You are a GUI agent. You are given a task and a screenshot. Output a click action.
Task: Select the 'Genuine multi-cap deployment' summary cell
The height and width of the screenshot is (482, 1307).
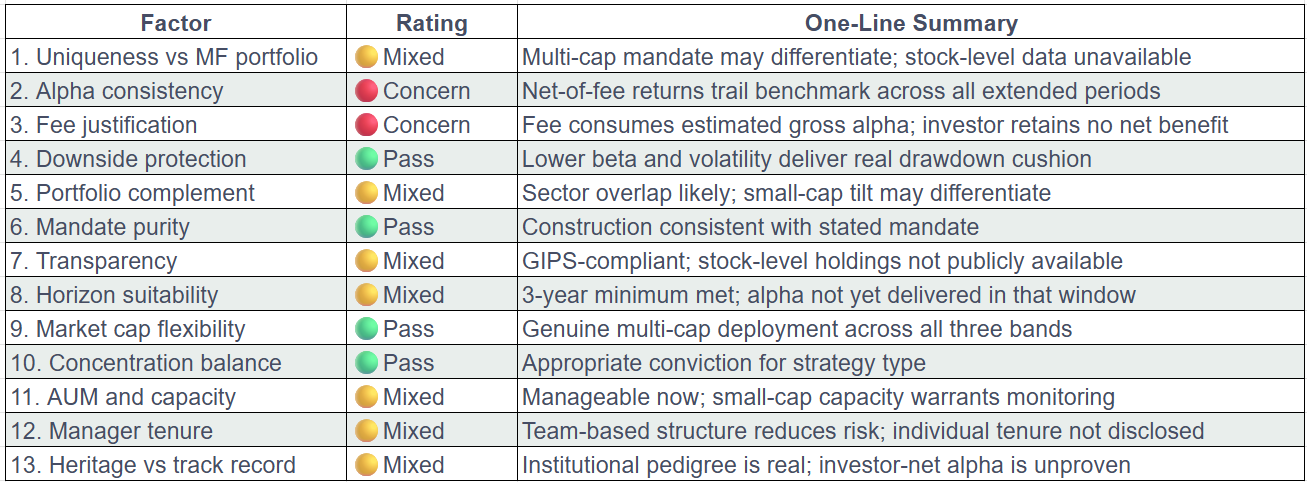pyautogui.click(x=911, y=329)
